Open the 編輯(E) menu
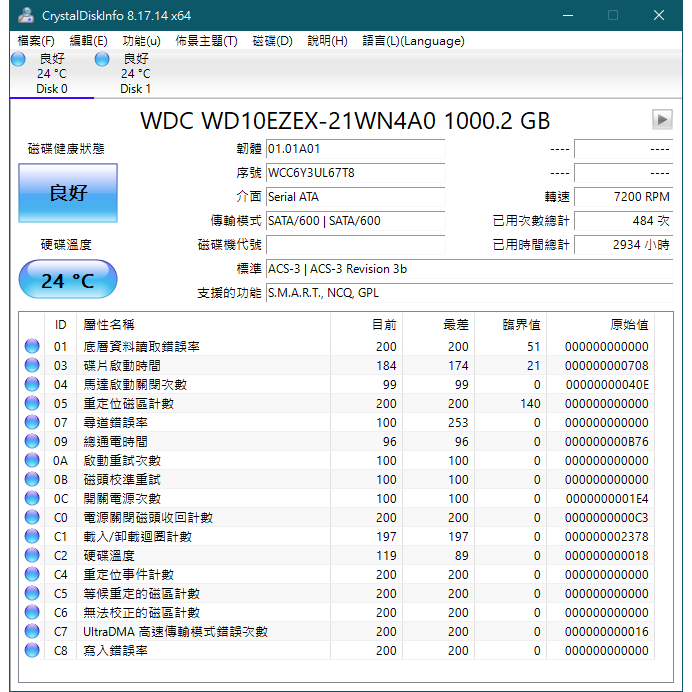 click(88, 41)
